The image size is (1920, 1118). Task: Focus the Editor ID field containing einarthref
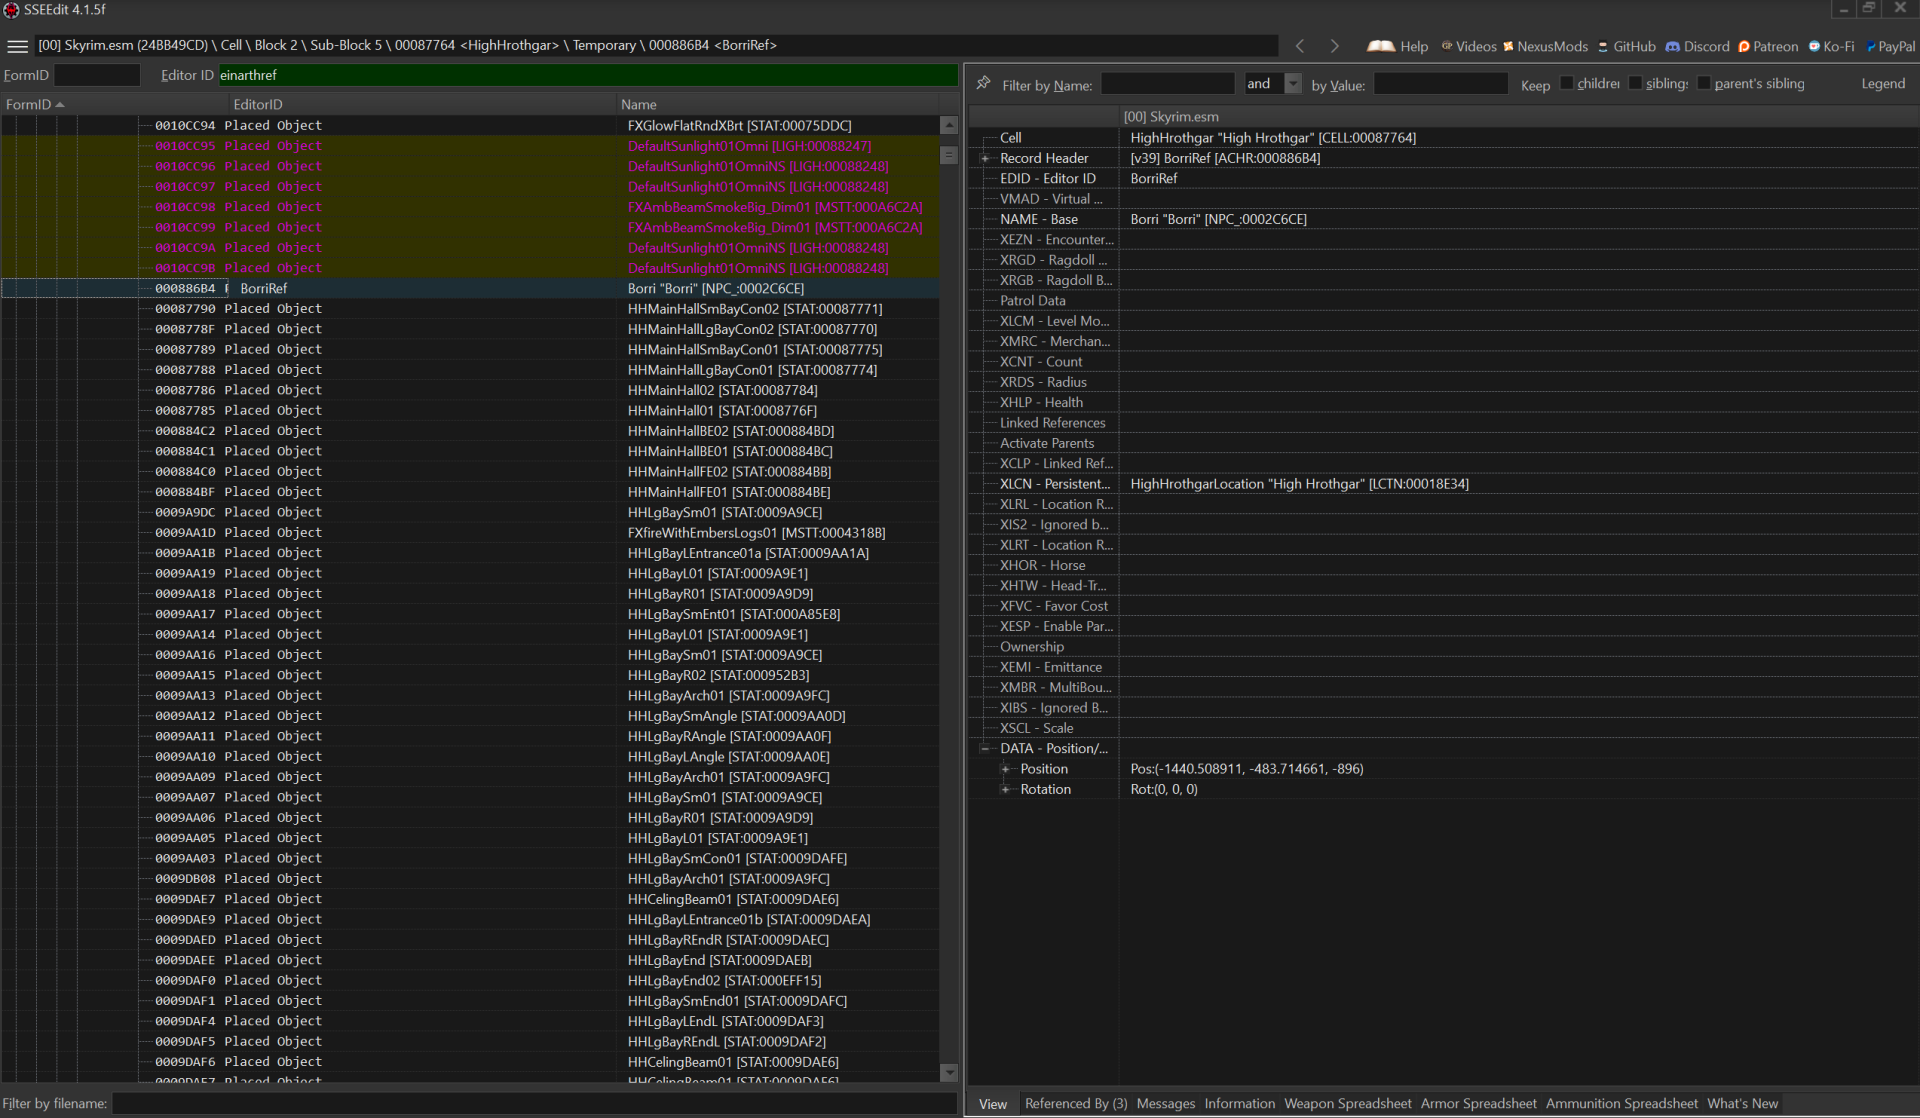tap(588, 75)
